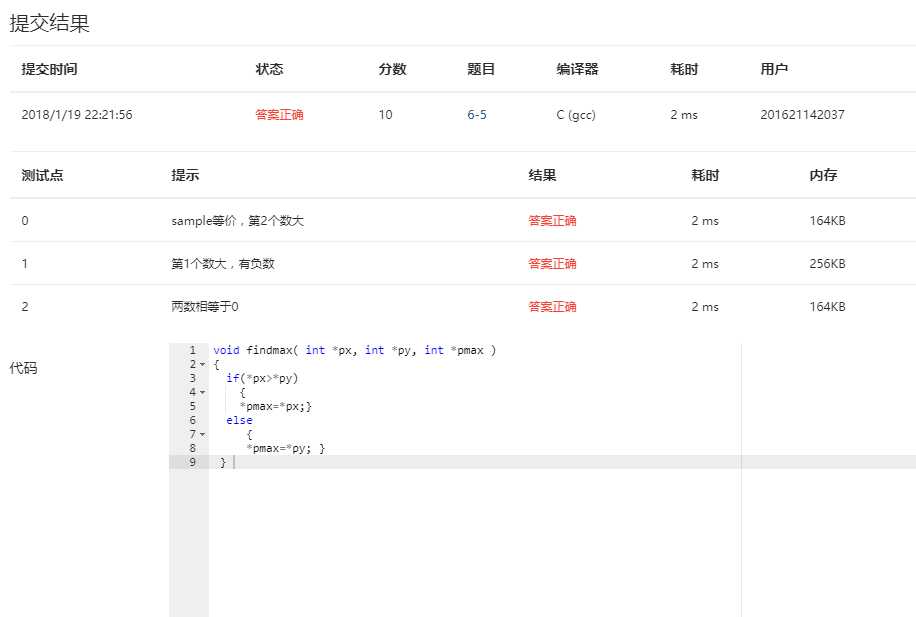Select submission time 2018/1/19 22:21:56
The image size is (916, 617).
point(77,115)
